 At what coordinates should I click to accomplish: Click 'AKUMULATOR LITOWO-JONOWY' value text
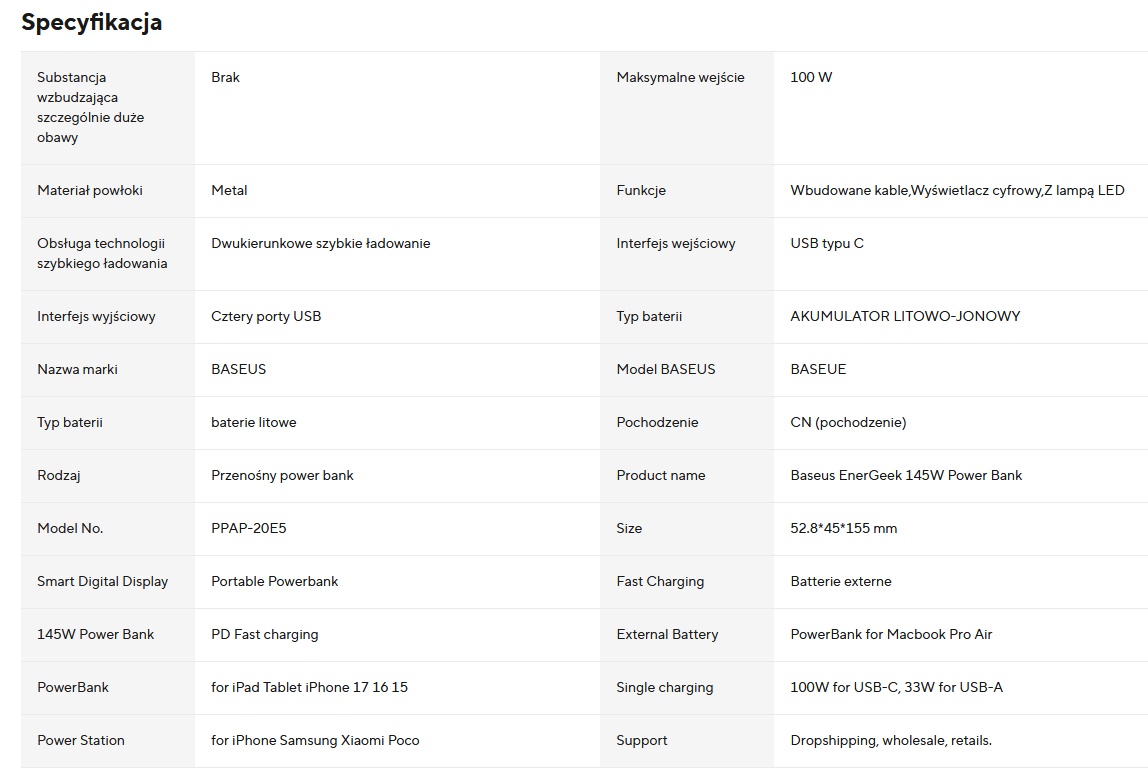[x=905, y=316]
